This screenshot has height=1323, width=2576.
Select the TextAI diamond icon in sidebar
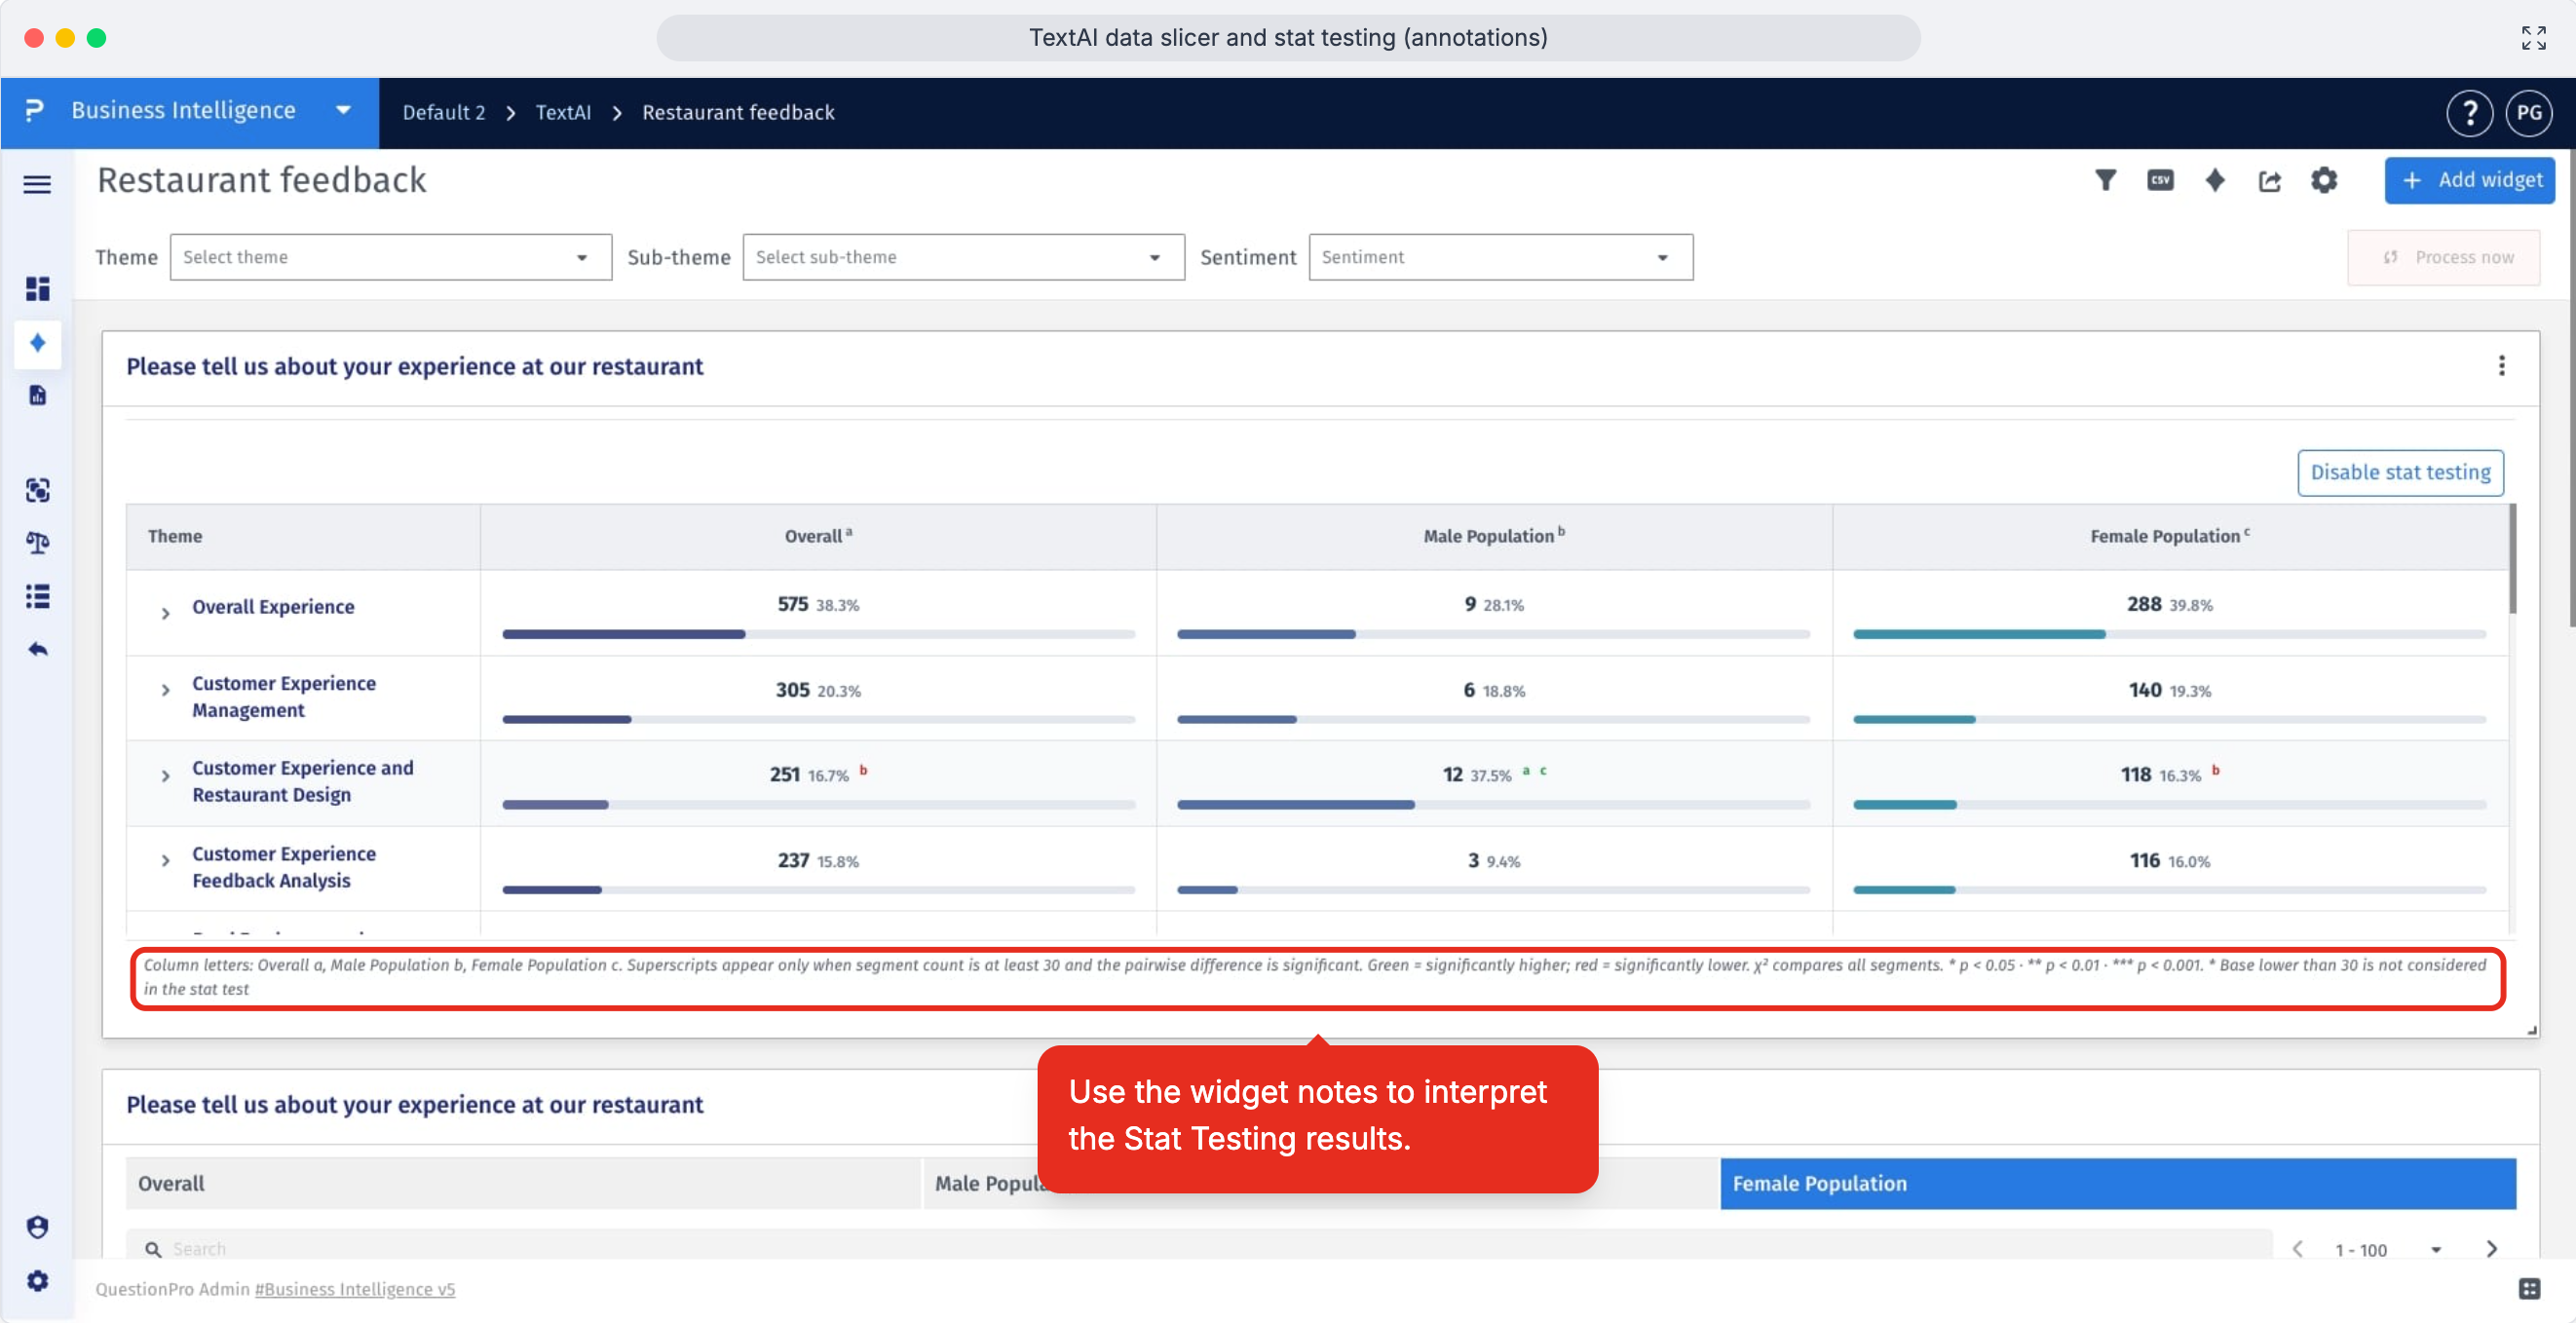[x=37, y=343]
